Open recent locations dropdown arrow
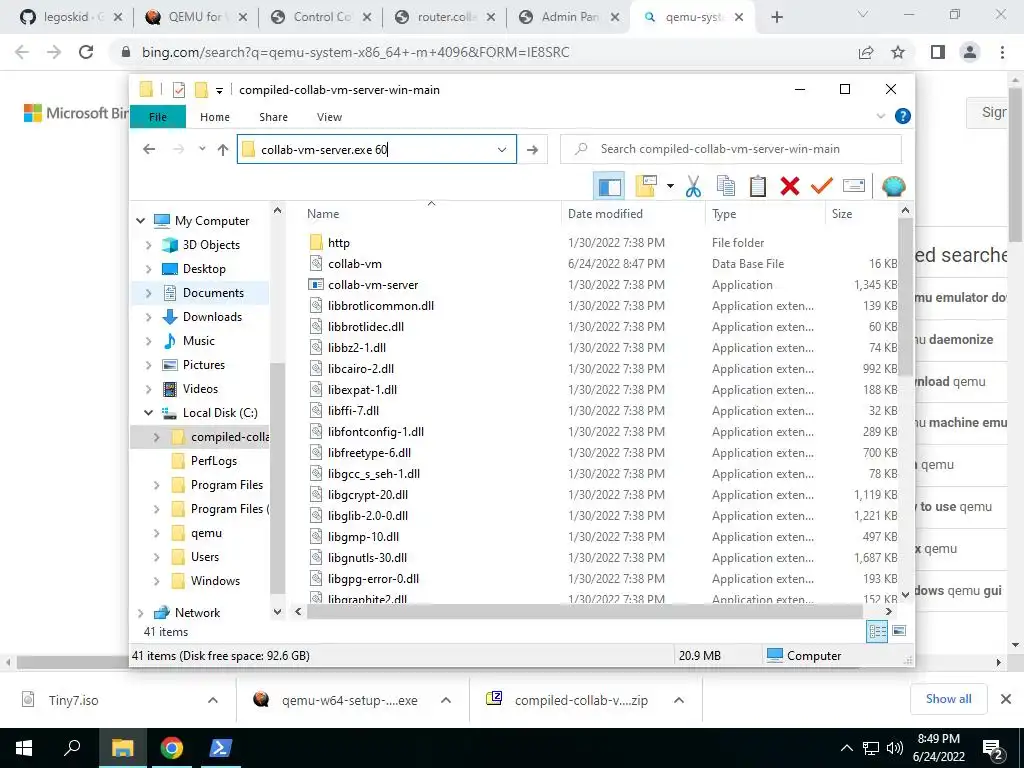This screenshot has height=768, width=1024. 202,150
